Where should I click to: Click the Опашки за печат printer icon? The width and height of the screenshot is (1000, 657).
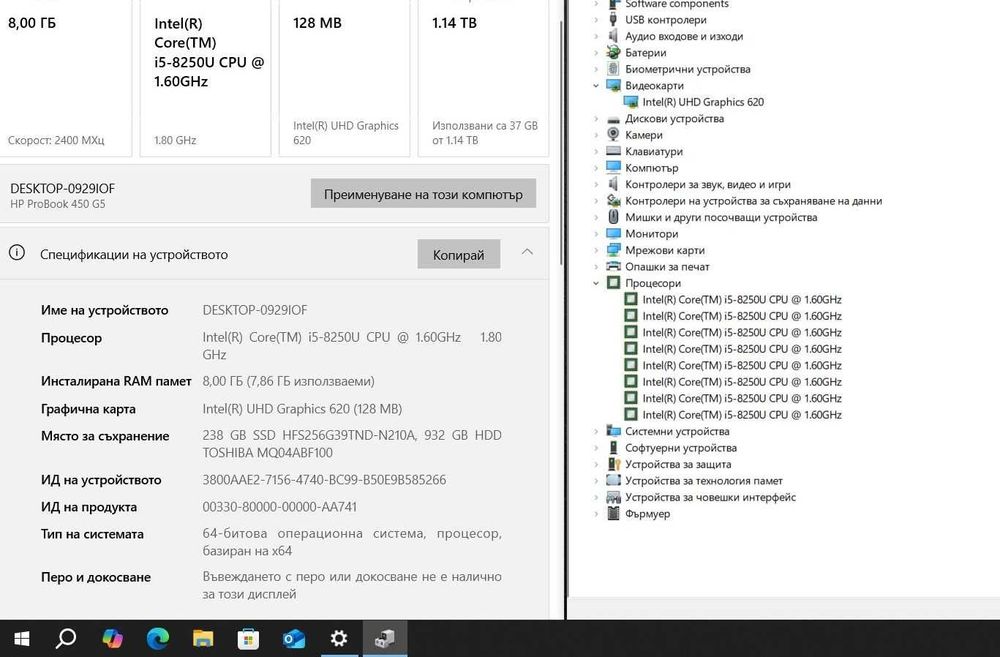pos(614,267)
